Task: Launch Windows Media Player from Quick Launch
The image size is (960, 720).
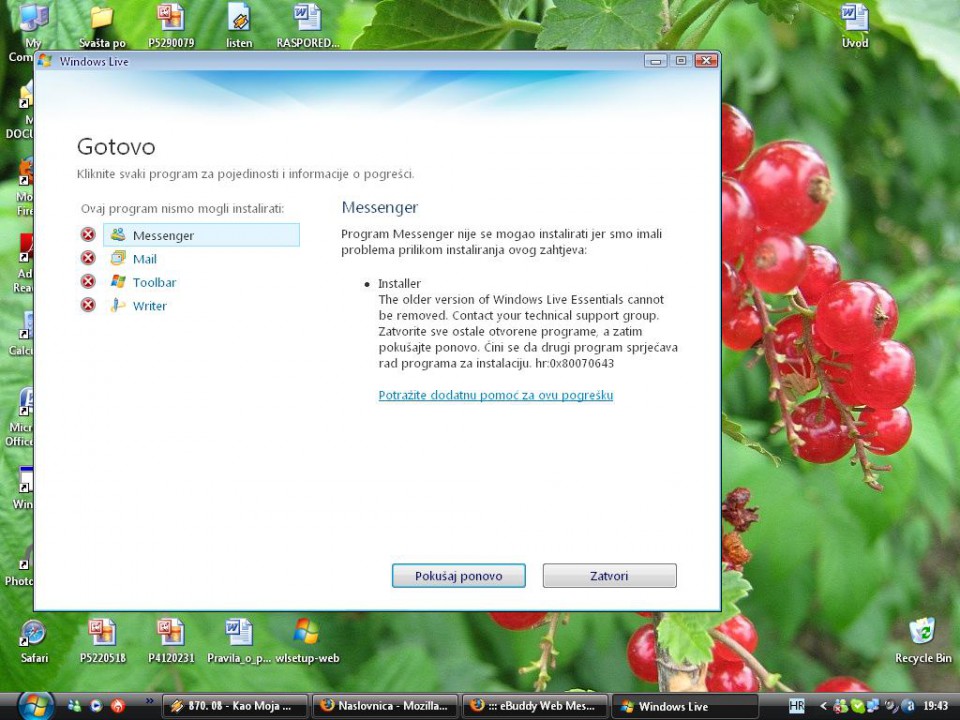Action: [96, 706]
